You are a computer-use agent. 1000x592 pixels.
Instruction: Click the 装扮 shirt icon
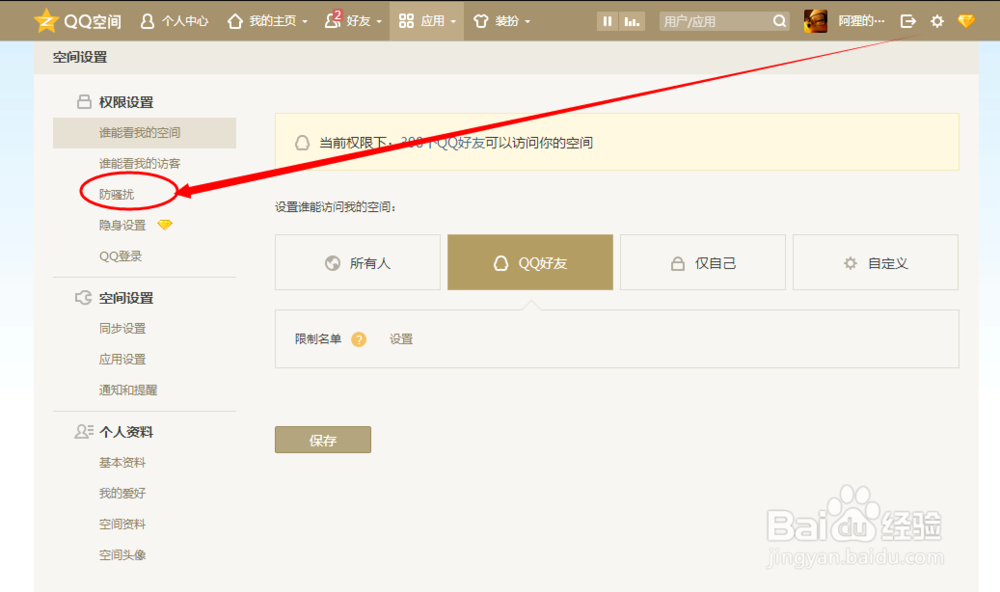click(x=481, y=21)
